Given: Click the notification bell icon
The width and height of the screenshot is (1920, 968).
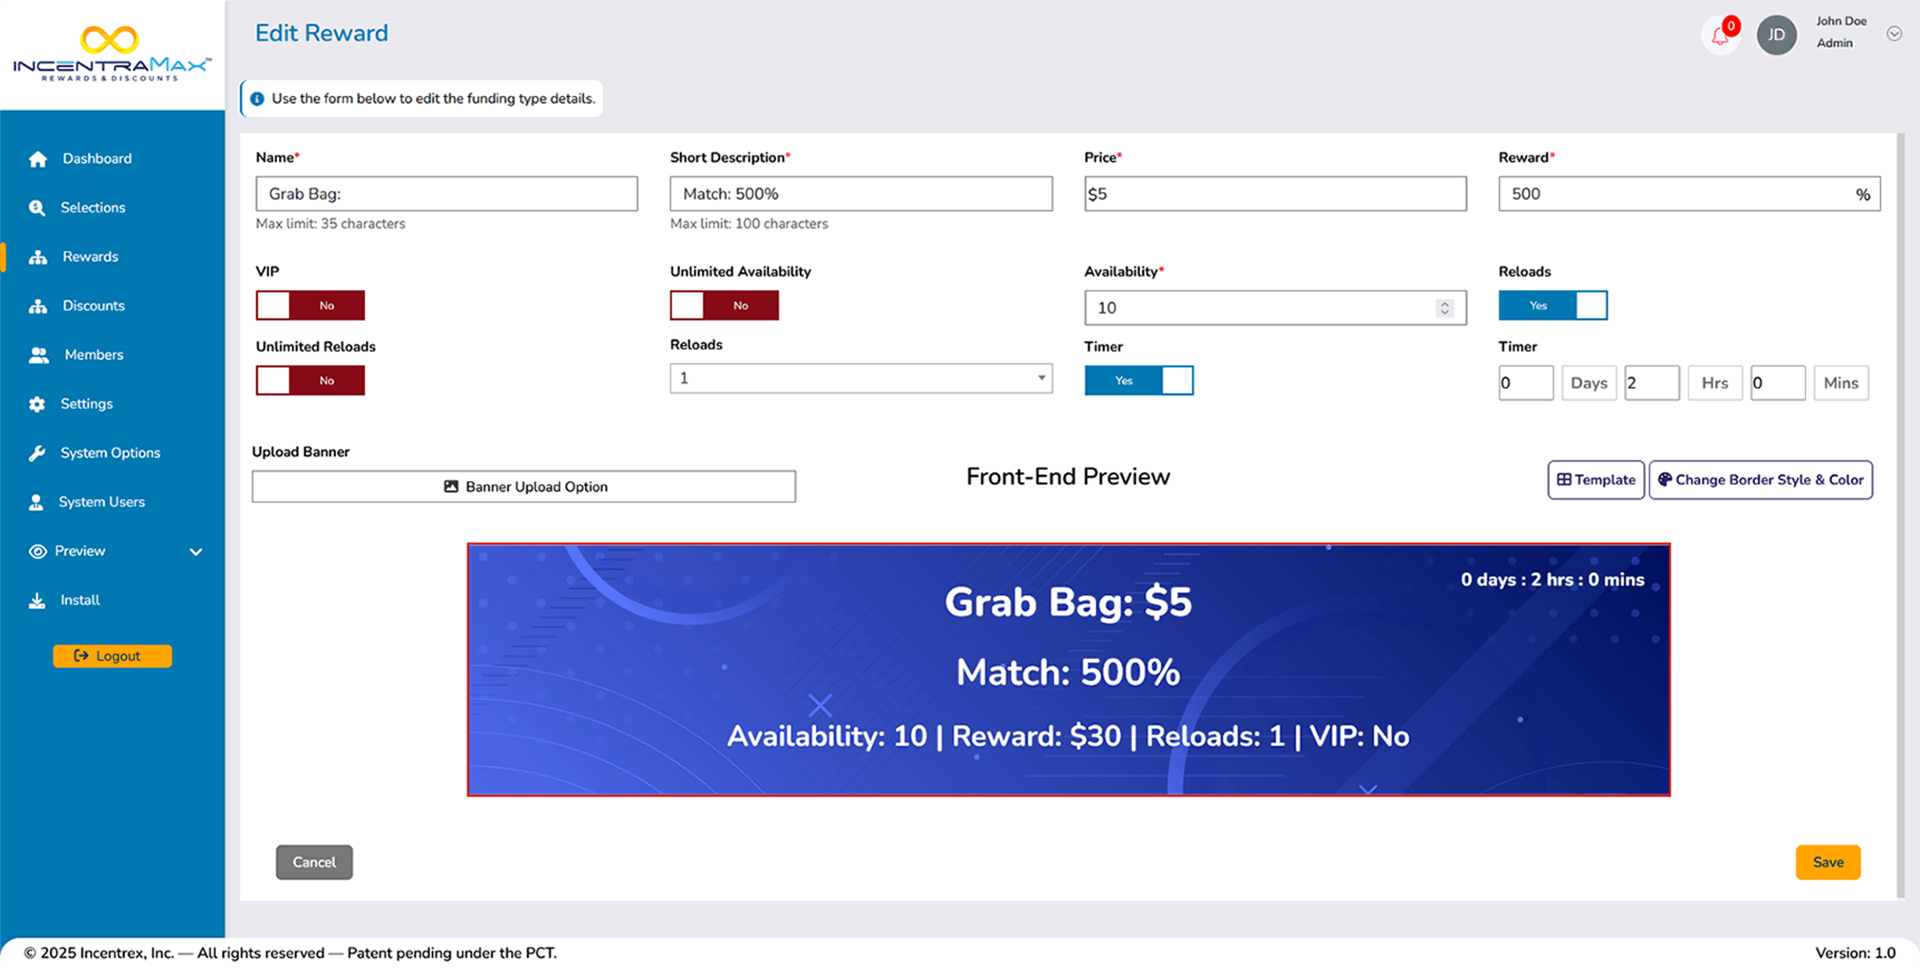Looking at the screenshot, I should tap(1720, 36).
